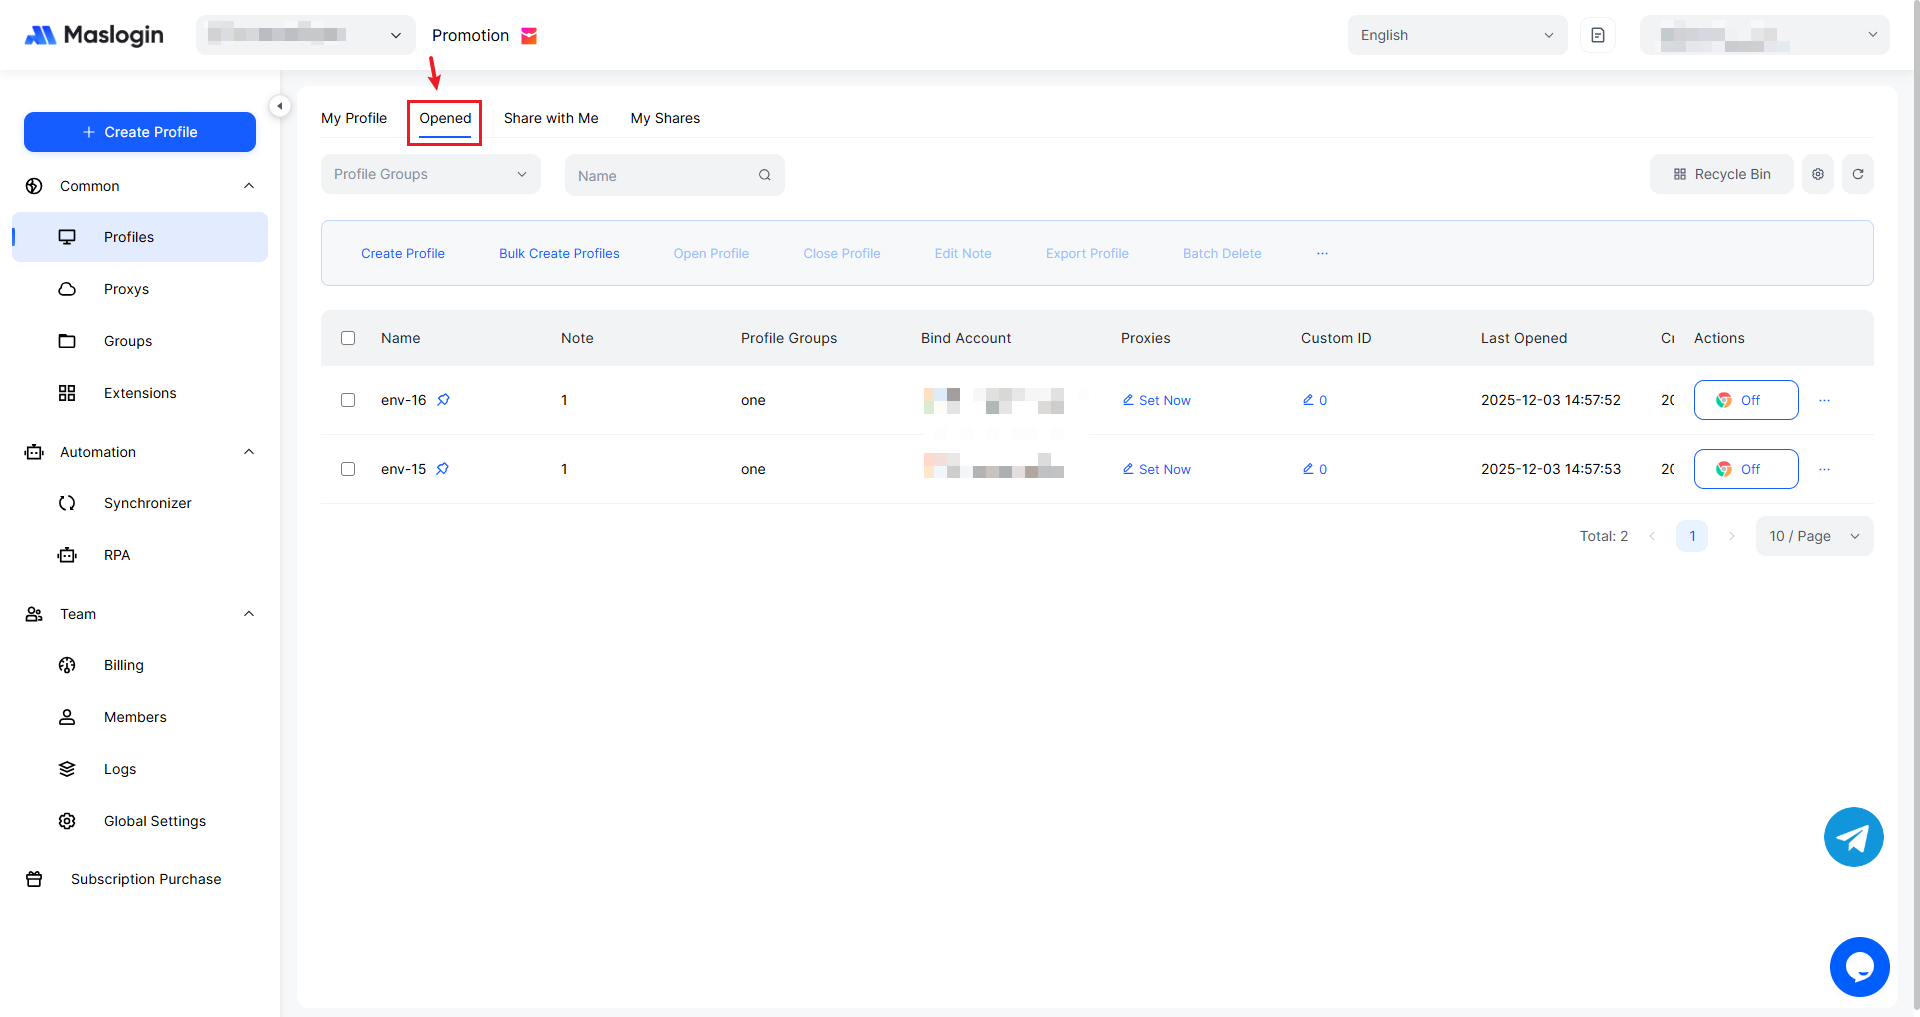Screen dimensions: 1920x1017
Task: Switch to the My Profile tab
Action: (x=353, y=118)
